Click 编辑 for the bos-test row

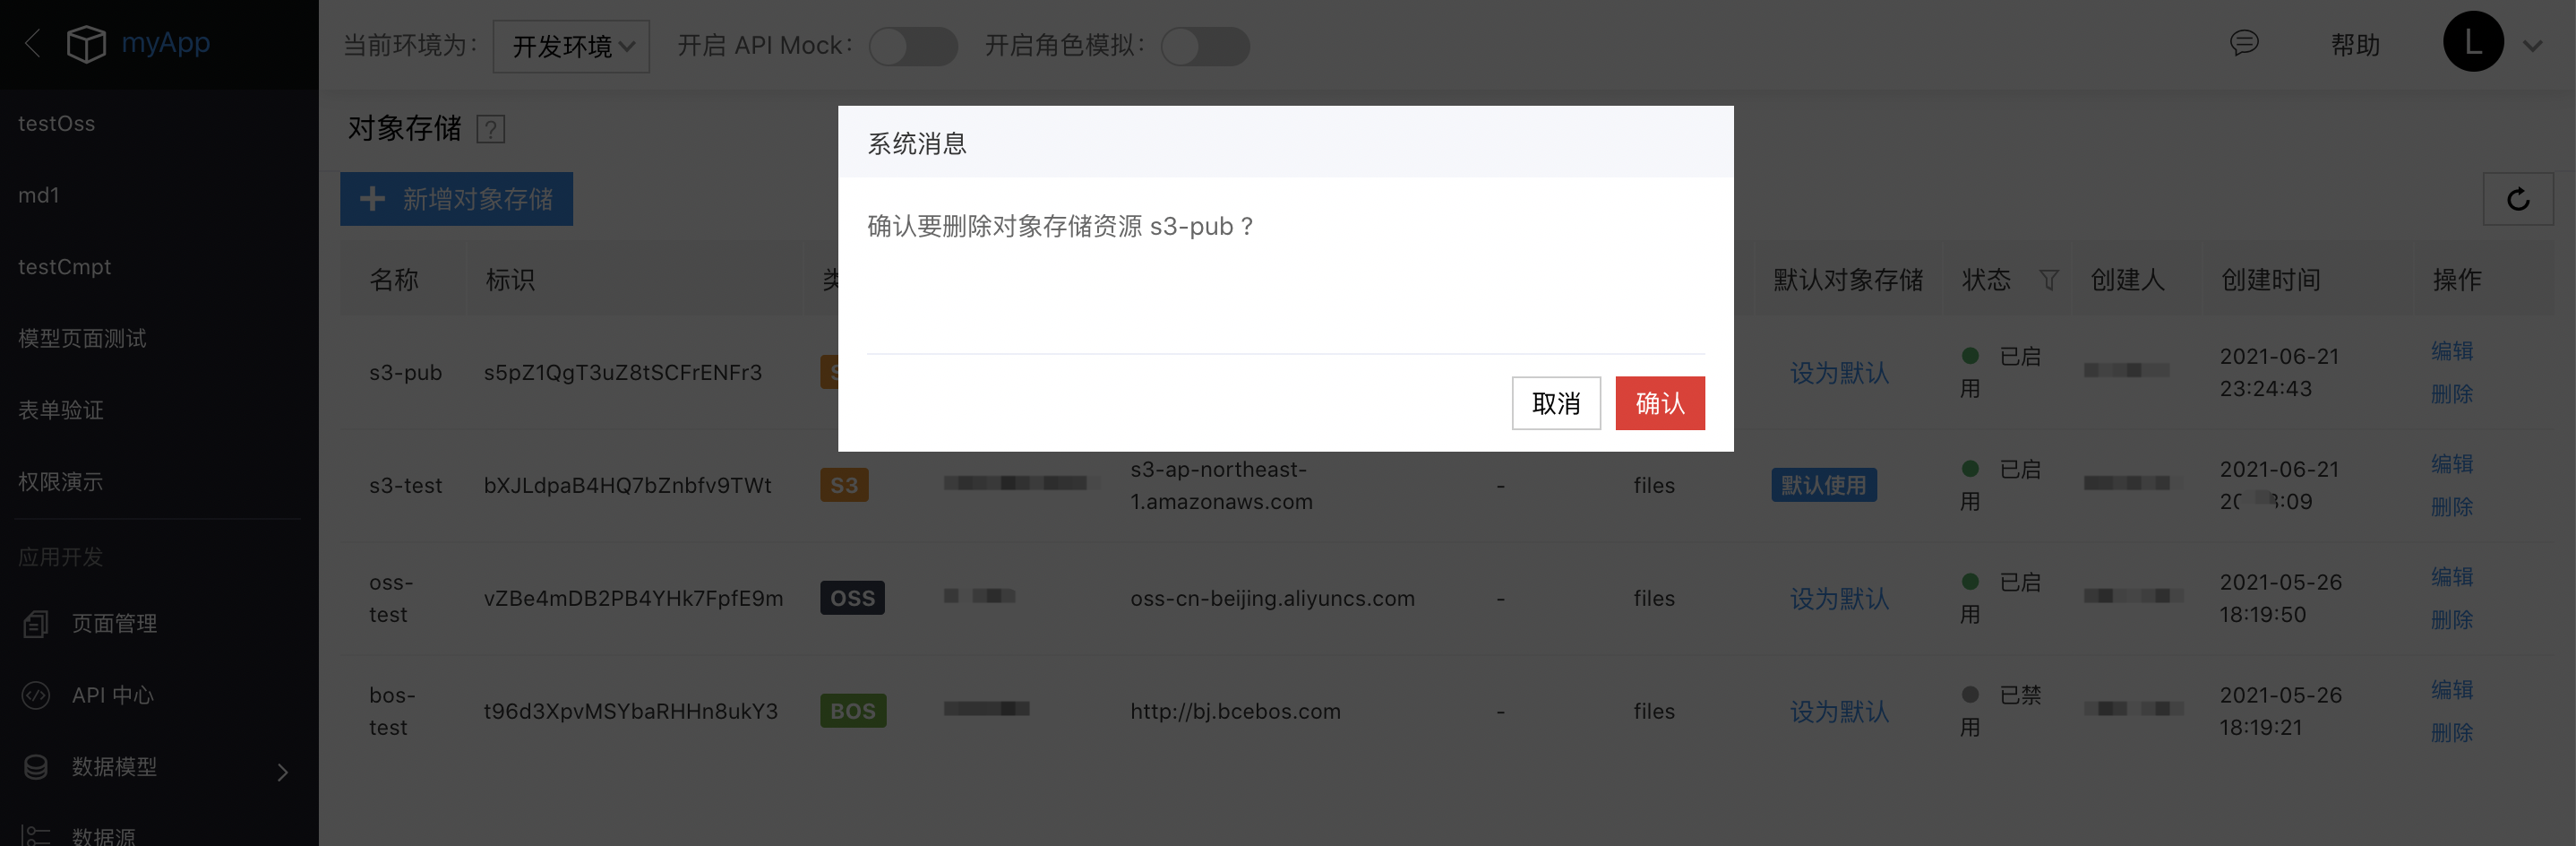point(2452,690)
